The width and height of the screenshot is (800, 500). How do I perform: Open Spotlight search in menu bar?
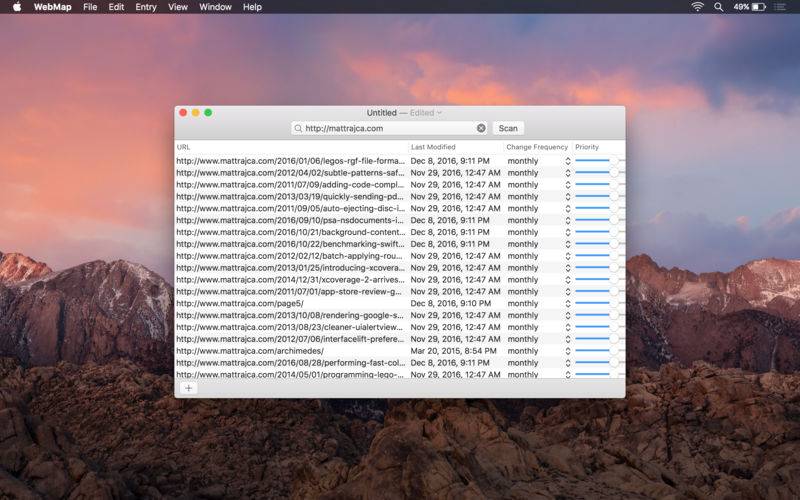(718, 7)
